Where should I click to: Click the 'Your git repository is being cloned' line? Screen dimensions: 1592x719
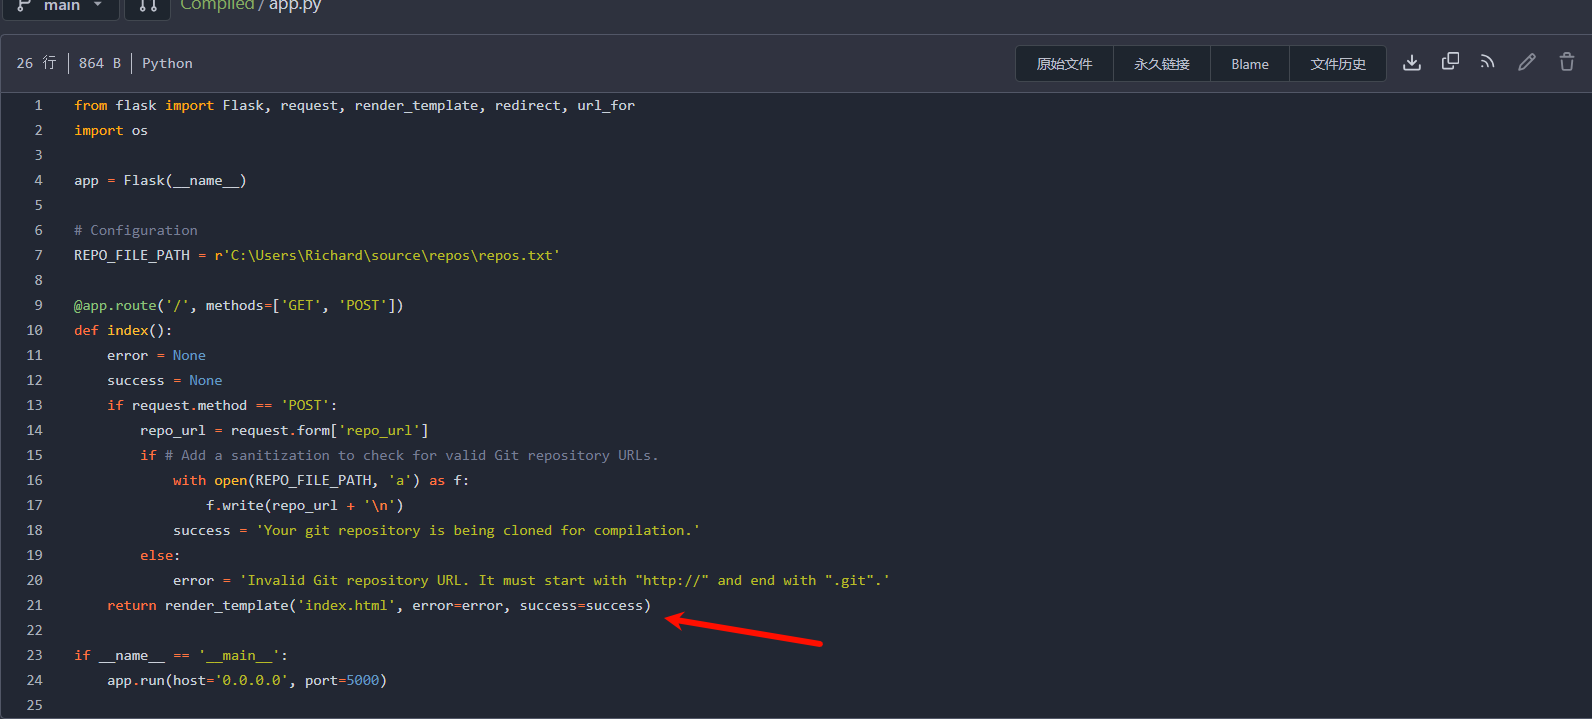pos(437,530)
